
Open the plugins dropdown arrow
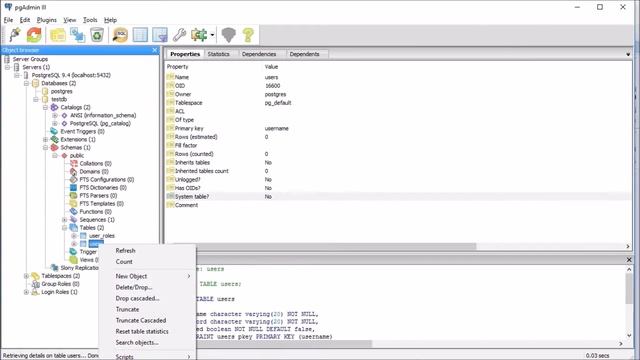(x=212, y=35)
